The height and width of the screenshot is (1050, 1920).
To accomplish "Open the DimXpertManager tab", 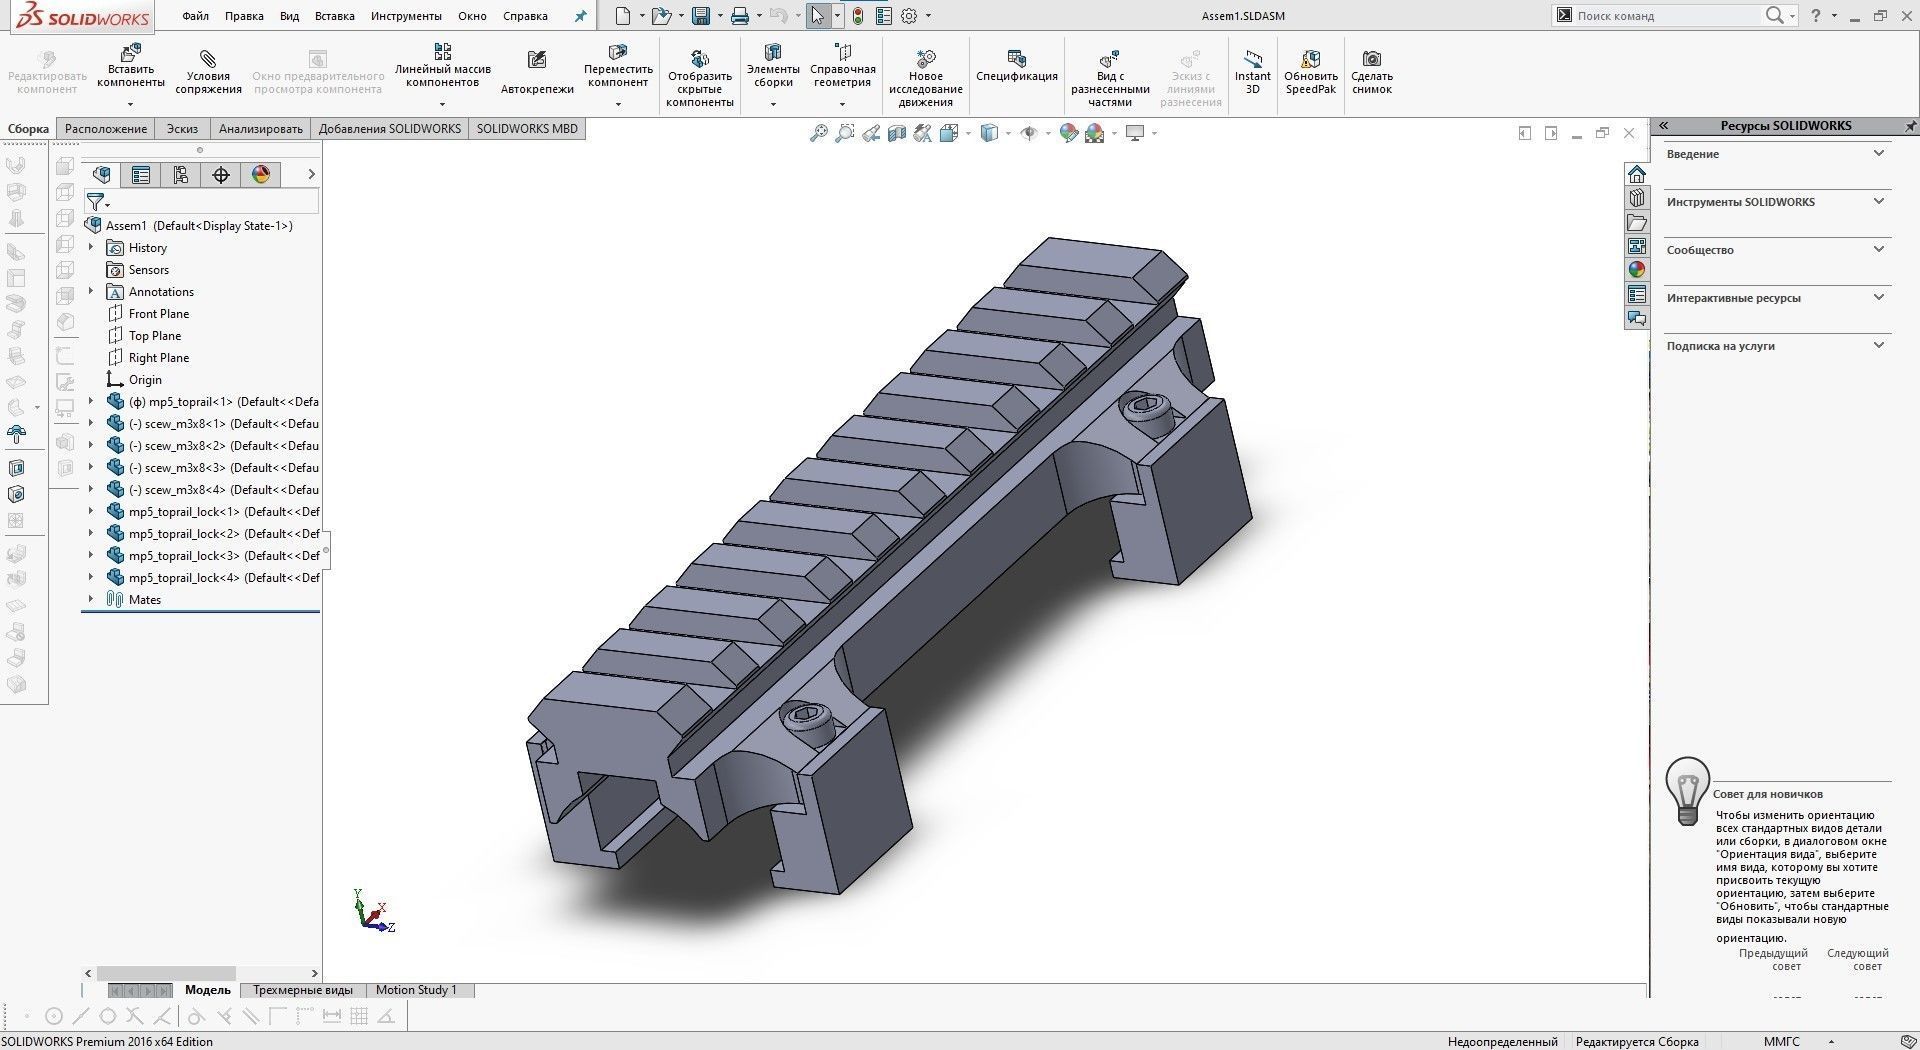I will tap(221, 175).
